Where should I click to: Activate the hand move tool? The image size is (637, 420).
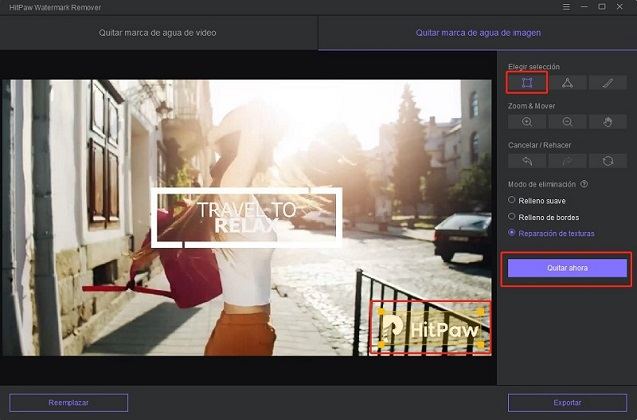click(608, 122)
